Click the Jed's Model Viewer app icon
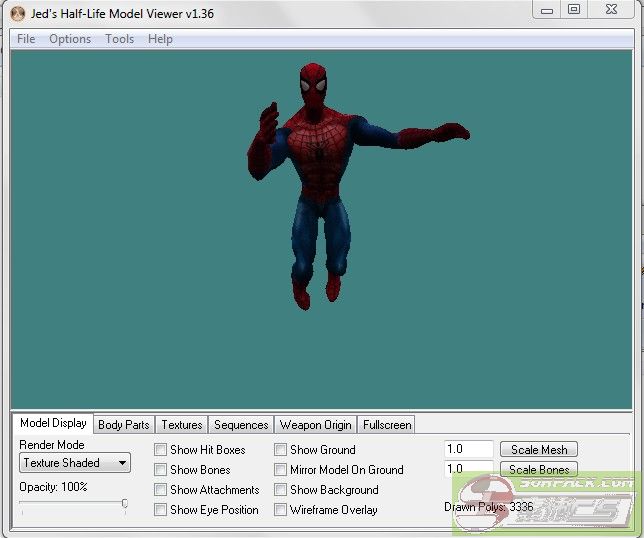 (18, 14)
